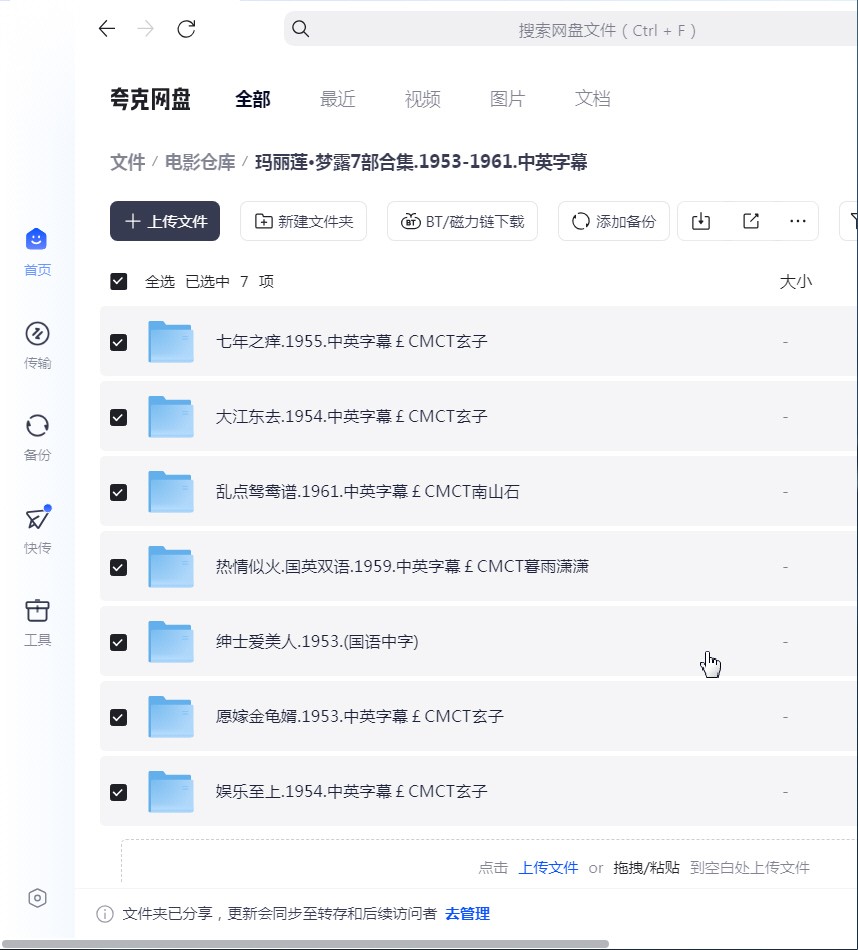The image size is (858, 950).
Task: Expand the three-dot more options menu
Action: click(x=798, y=221)
